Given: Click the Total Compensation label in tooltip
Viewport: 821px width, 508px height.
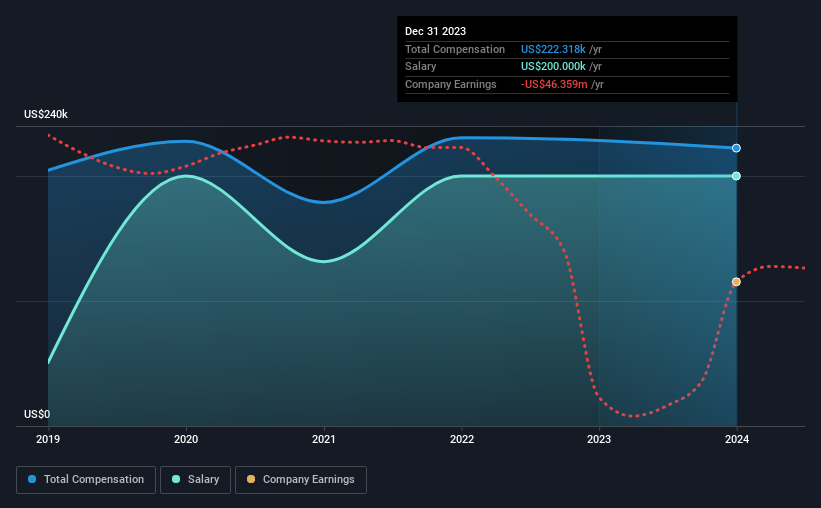Looking at the screenshot, I should click(454, 49).
